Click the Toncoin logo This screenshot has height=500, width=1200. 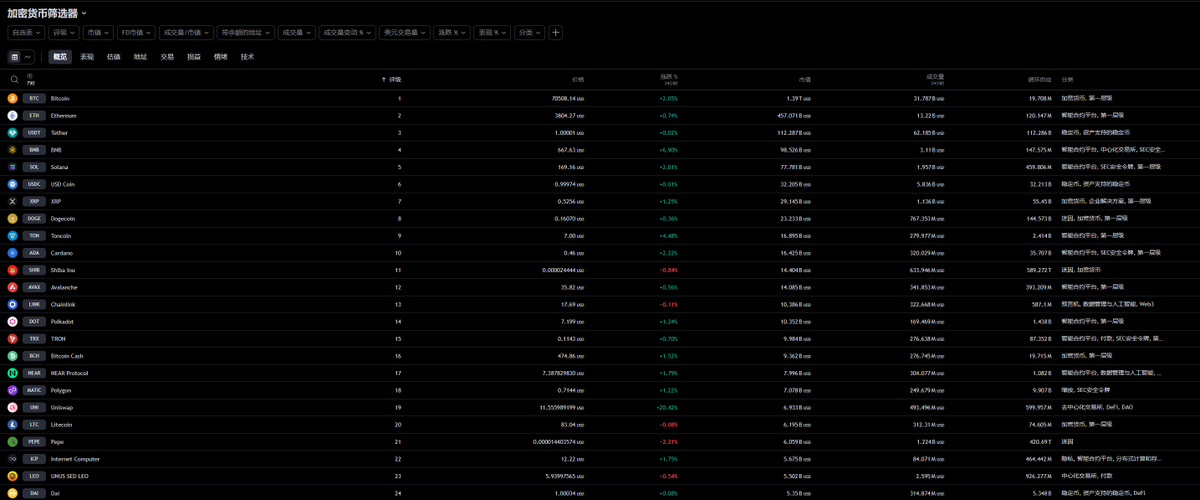(x=13, y=236)
